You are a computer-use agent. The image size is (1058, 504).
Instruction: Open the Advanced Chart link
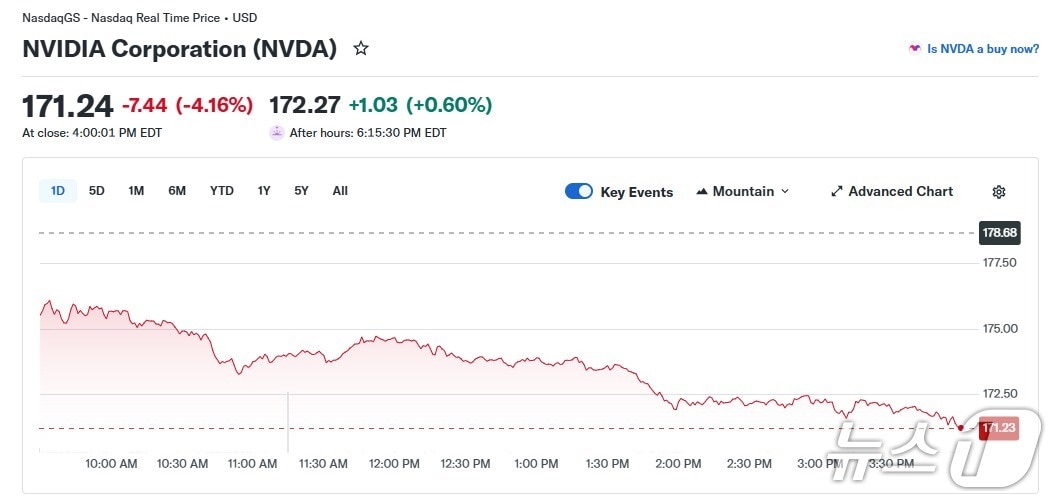tap(900, 192)
